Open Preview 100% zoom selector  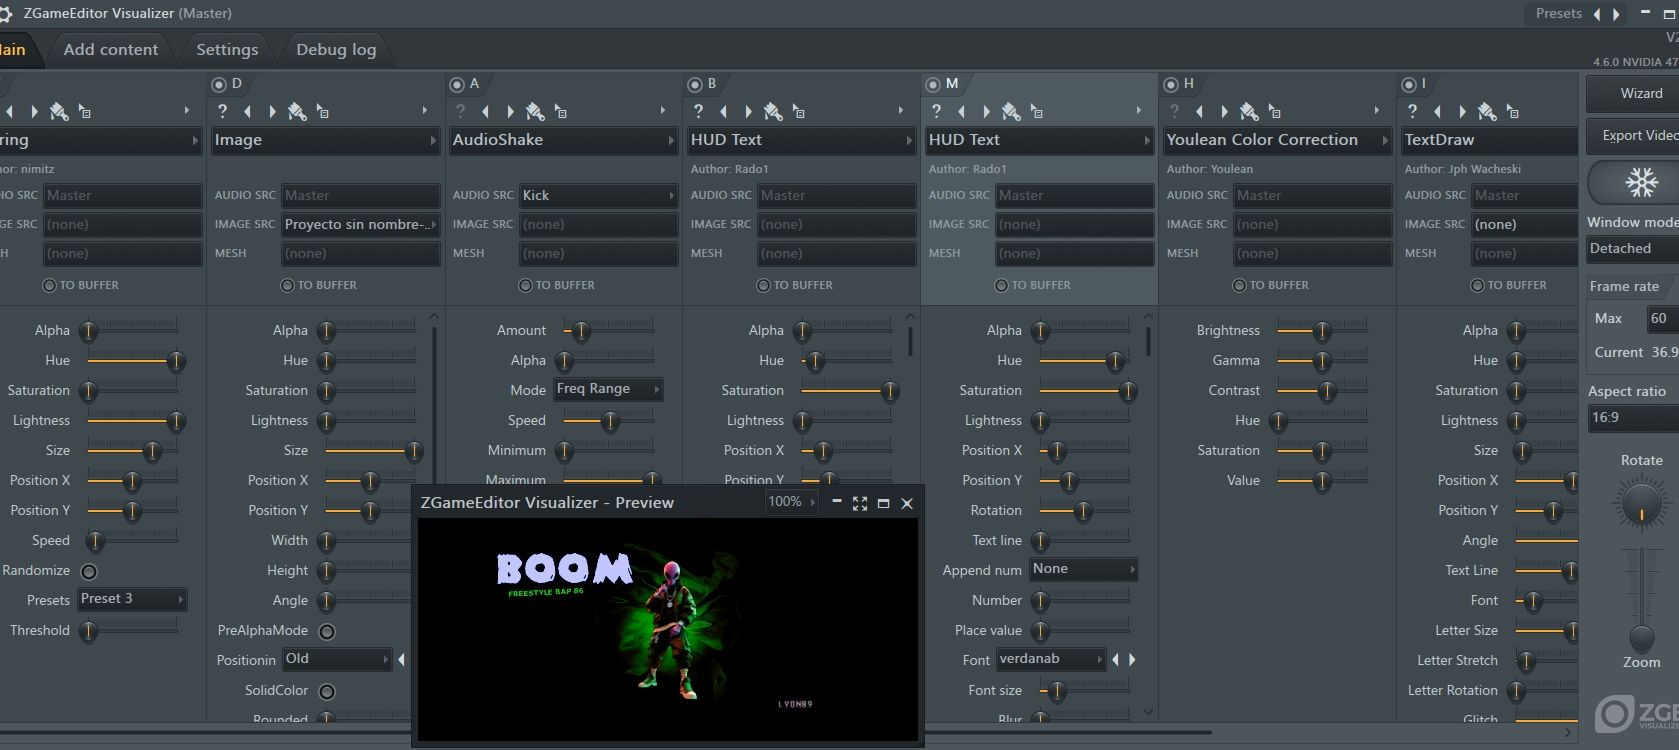coord(792,502)
